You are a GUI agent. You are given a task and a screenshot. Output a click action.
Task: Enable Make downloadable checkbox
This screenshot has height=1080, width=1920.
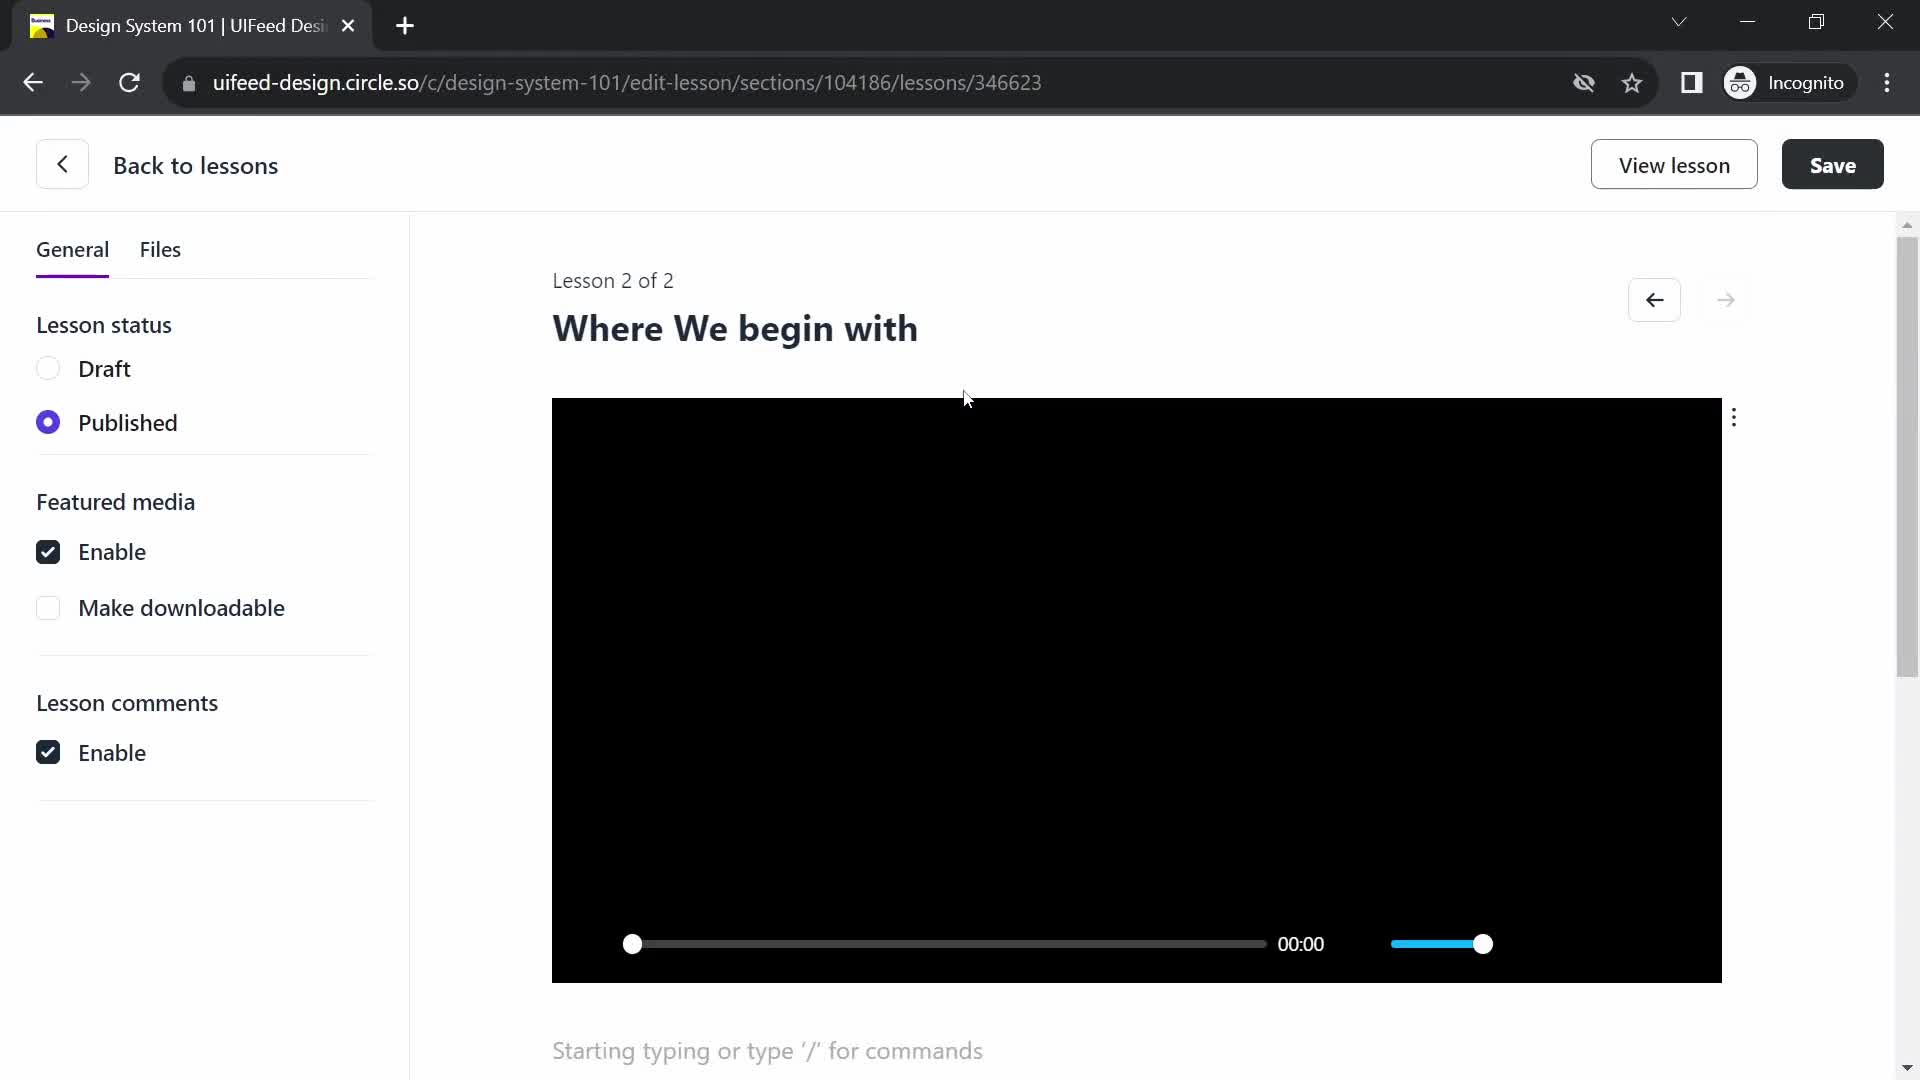pyautogui.click(x=47, y=608)
